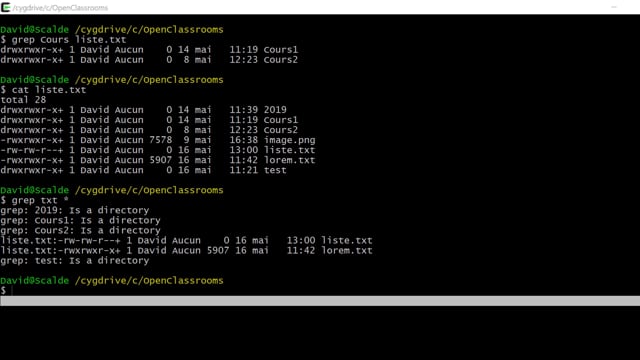Viewport: 640px width, 360px height.
Task: Click the 'image.png' file name in listing
Action: pyautogui.click(x=289, y=140)
